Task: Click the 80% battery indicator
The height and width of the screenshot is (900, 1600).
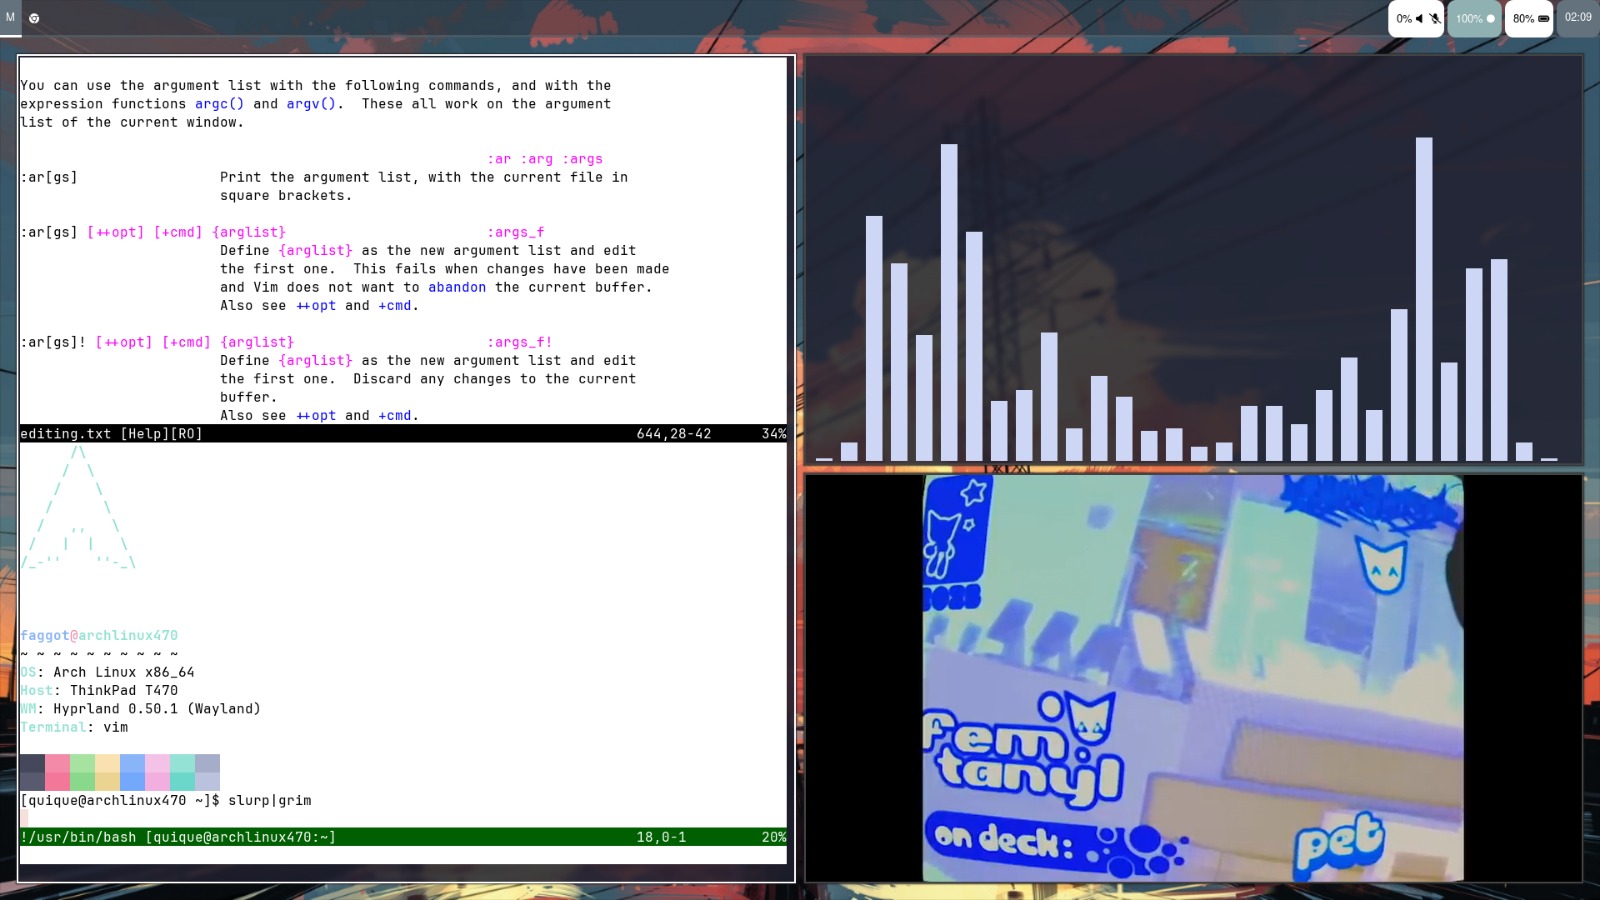Action: (1530, 19)
